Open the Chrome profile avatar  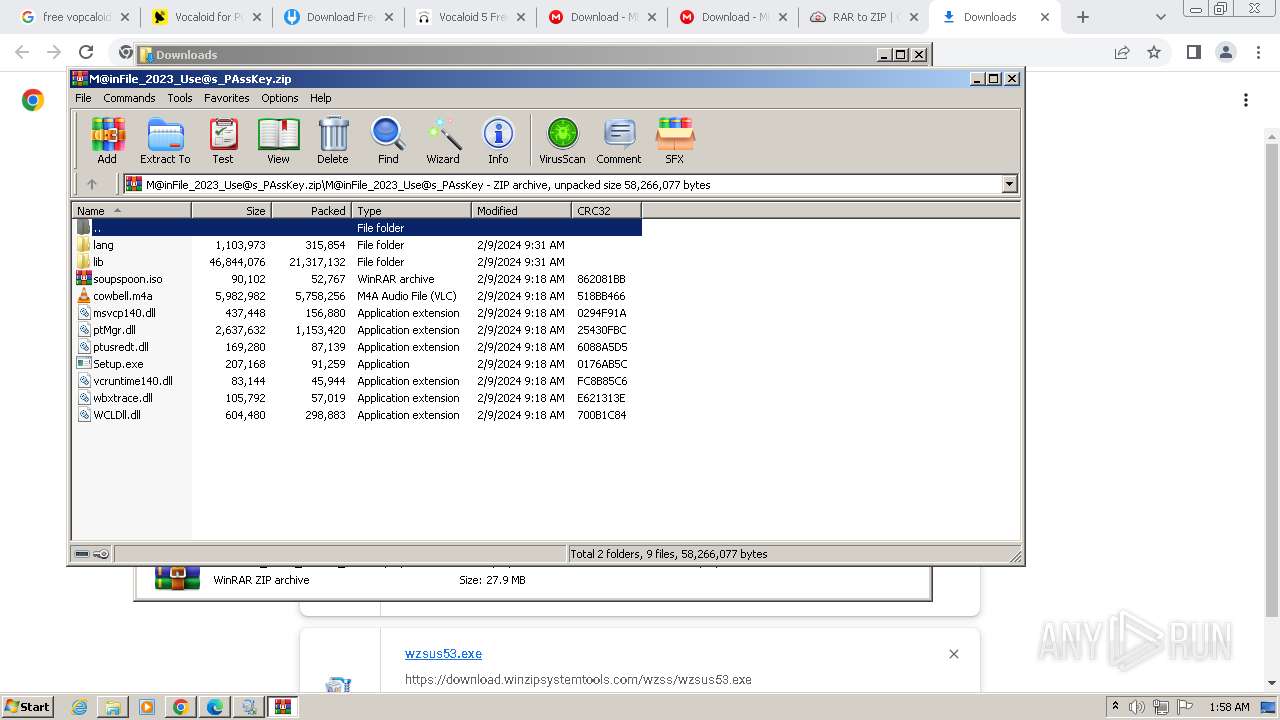click(x=1226, y=53)
